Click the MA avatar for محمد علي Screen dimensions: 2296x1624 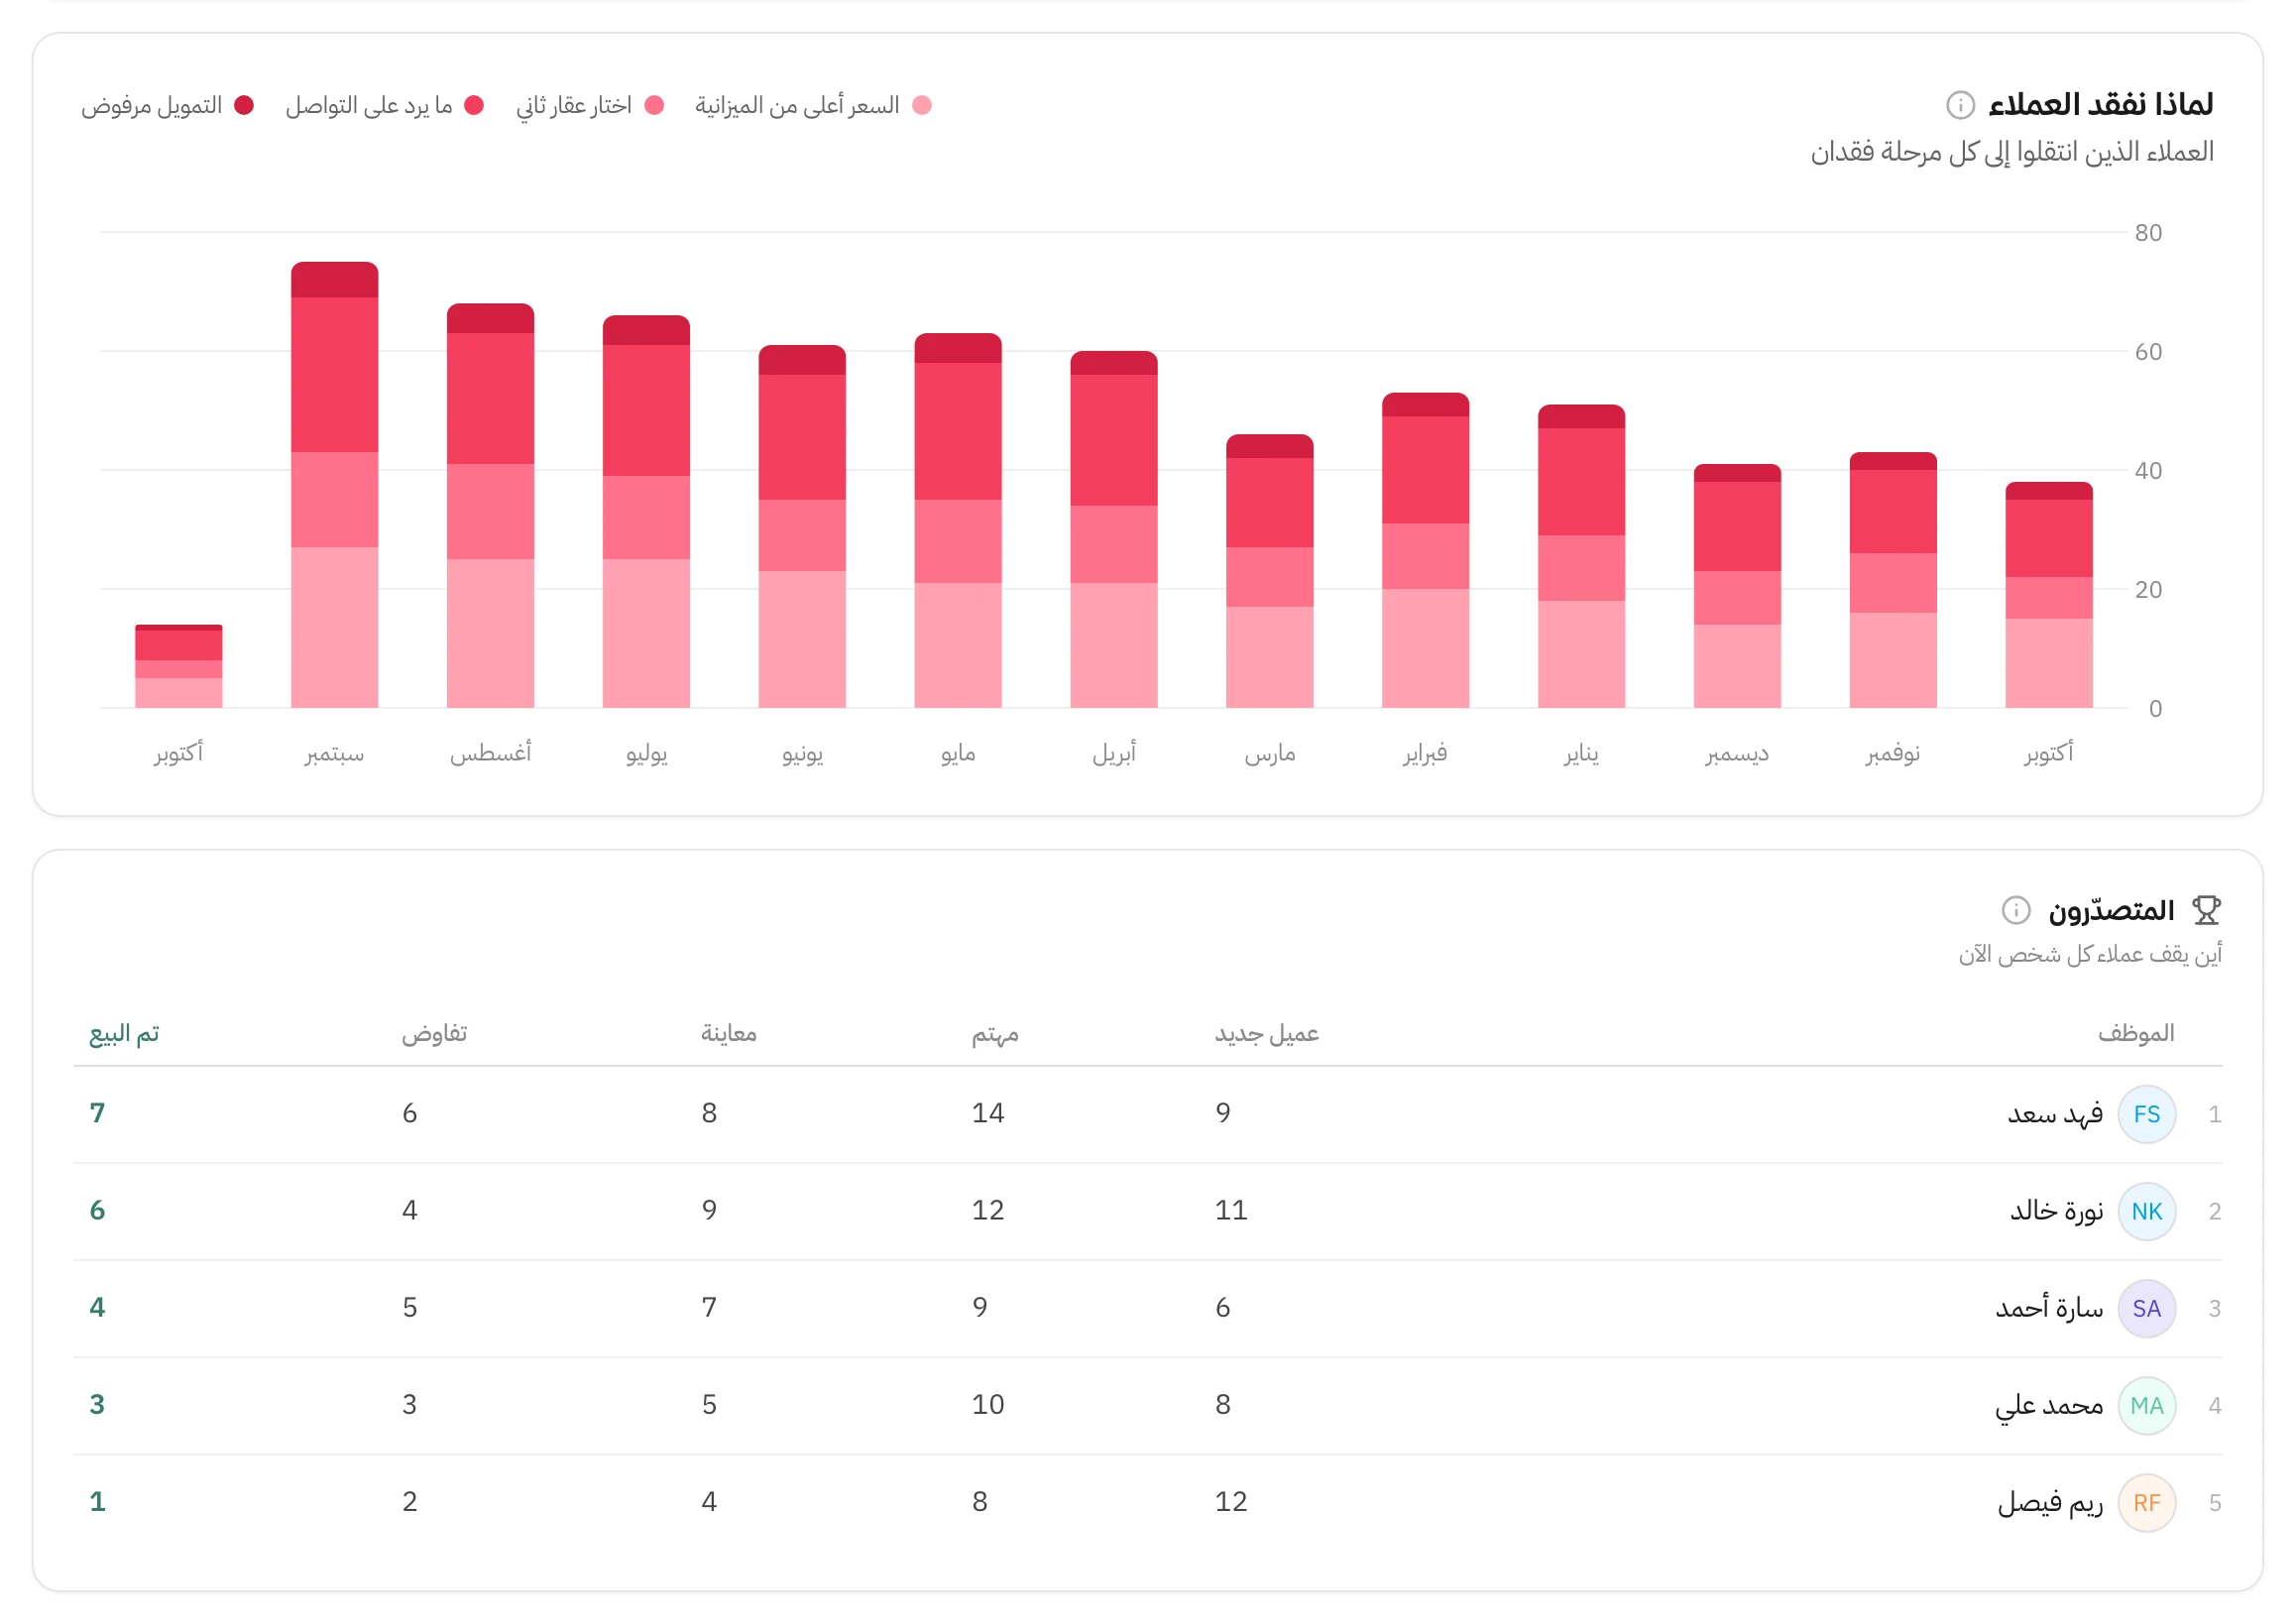click(2147, 1405)
